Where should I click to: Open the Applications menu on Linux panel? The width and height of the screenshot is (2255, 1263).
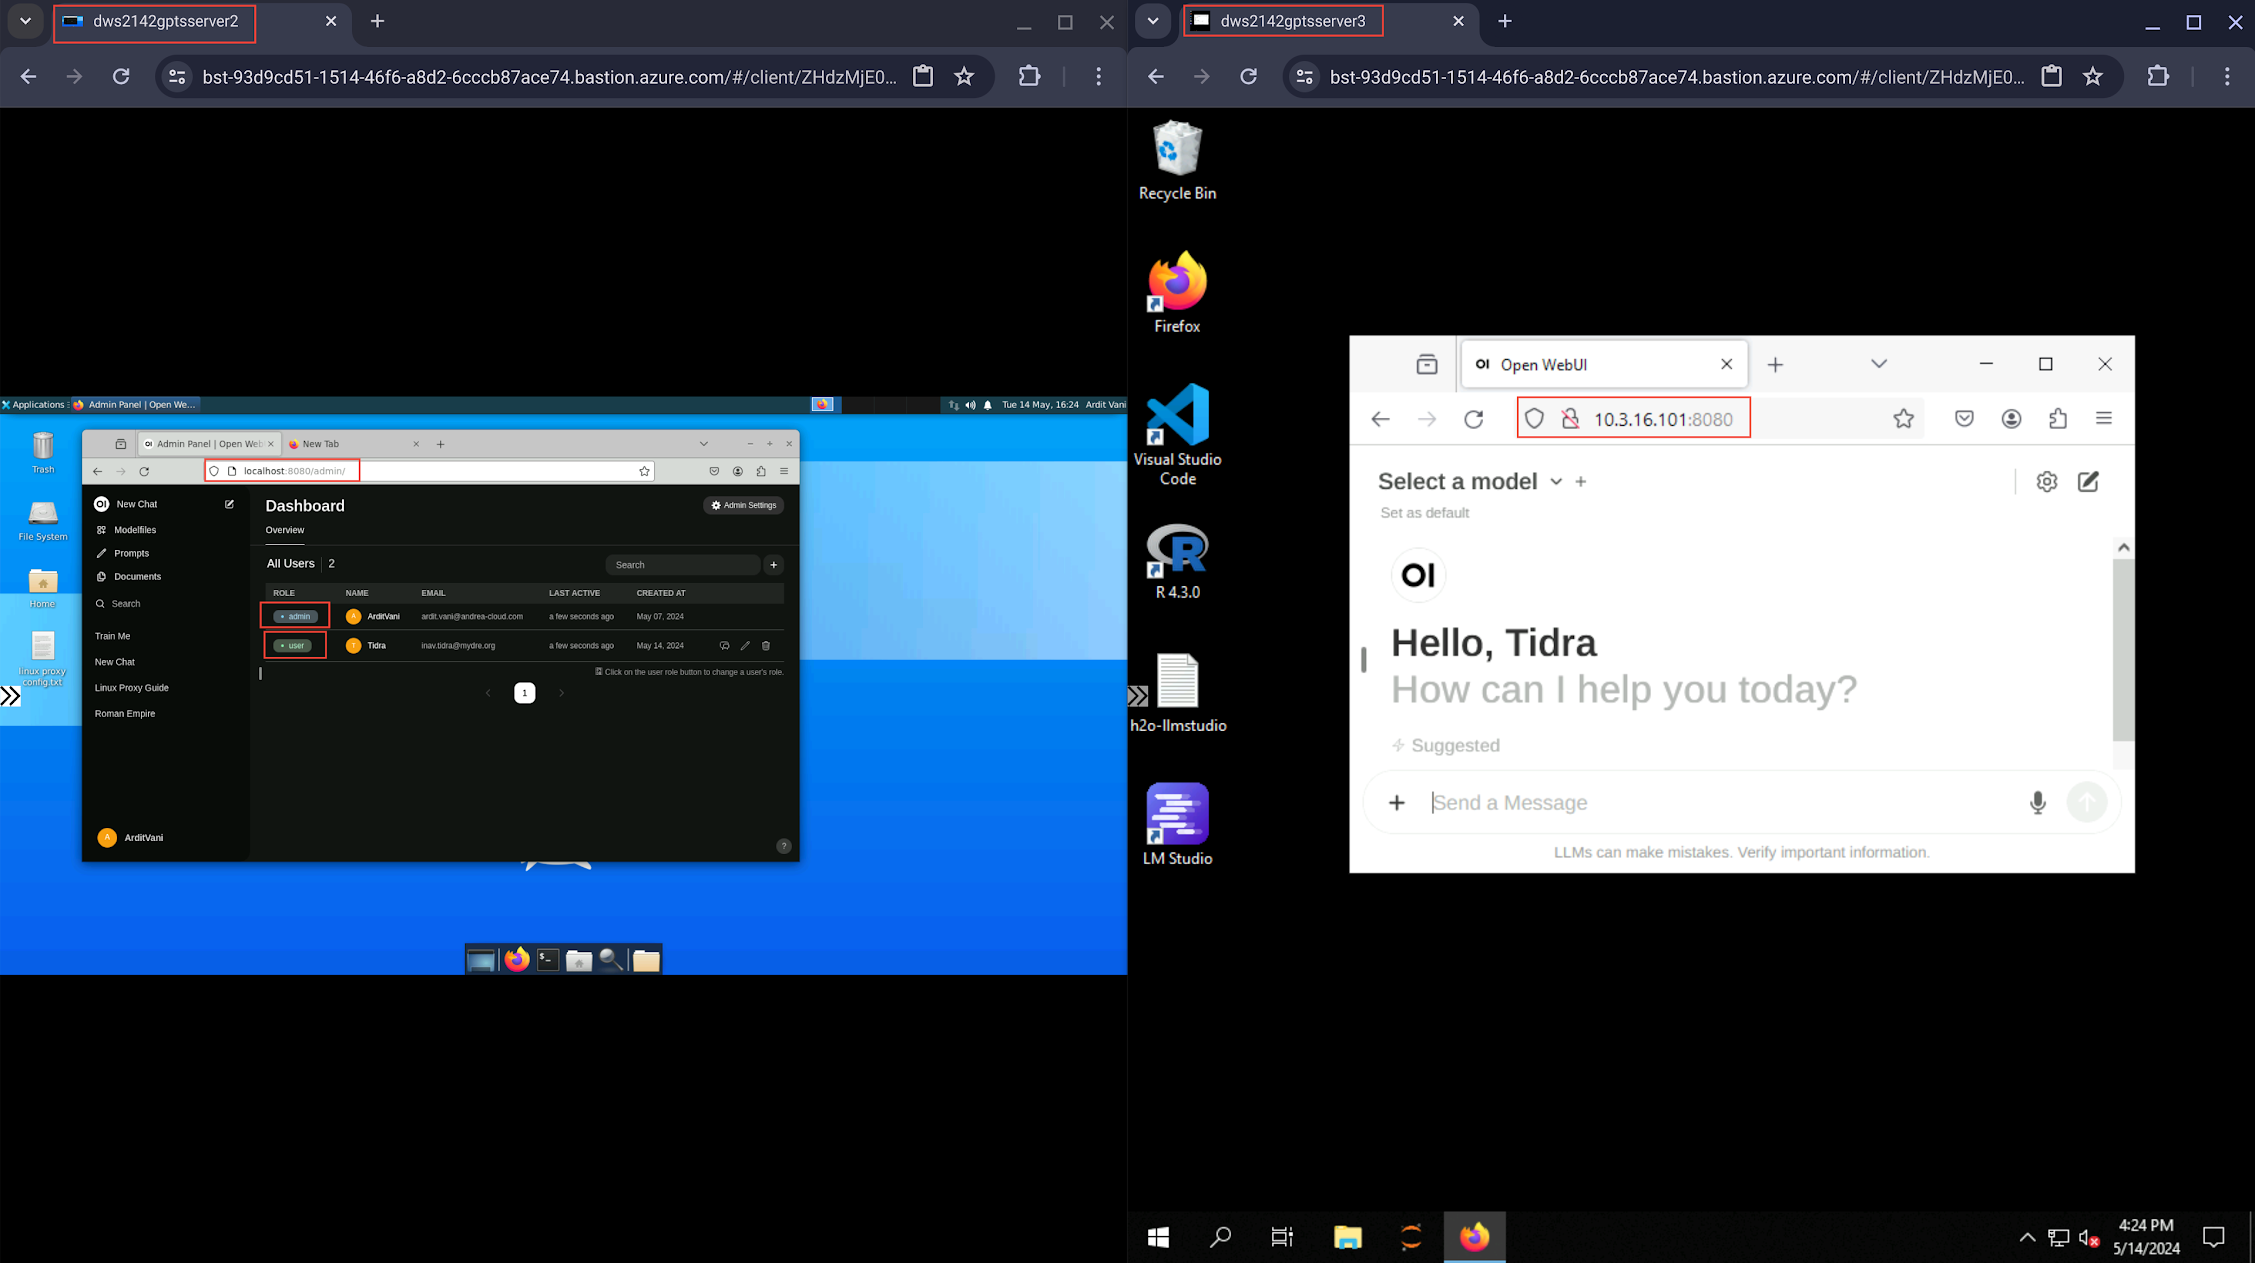33,405
